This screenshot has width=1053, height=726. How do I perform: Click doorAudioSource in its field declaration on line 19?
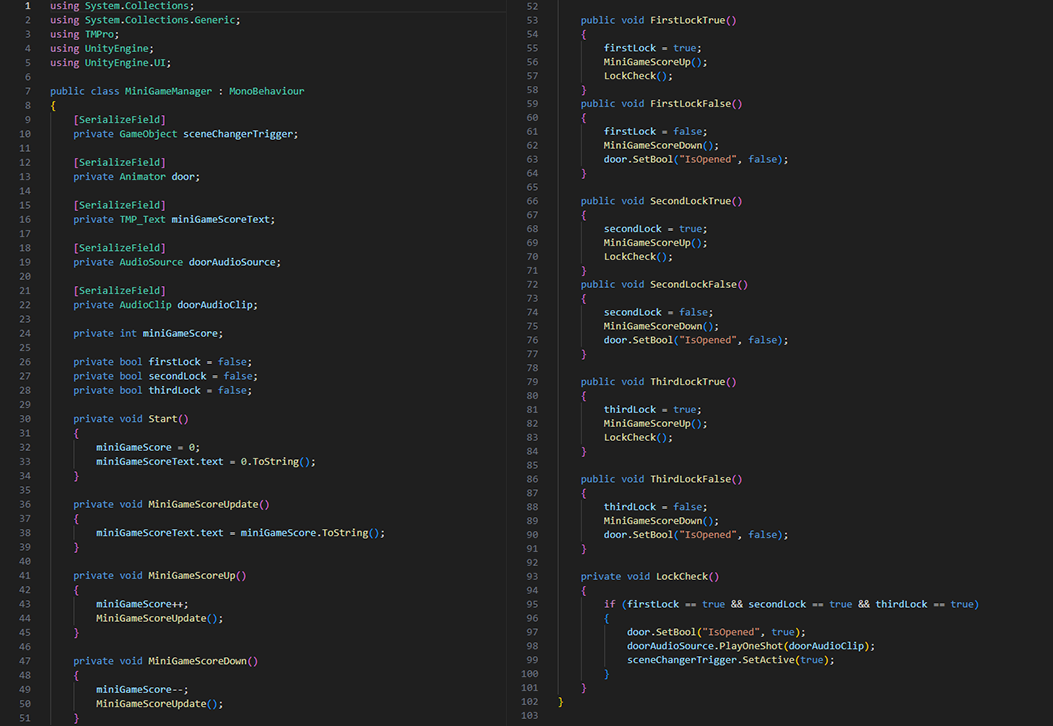234,262
